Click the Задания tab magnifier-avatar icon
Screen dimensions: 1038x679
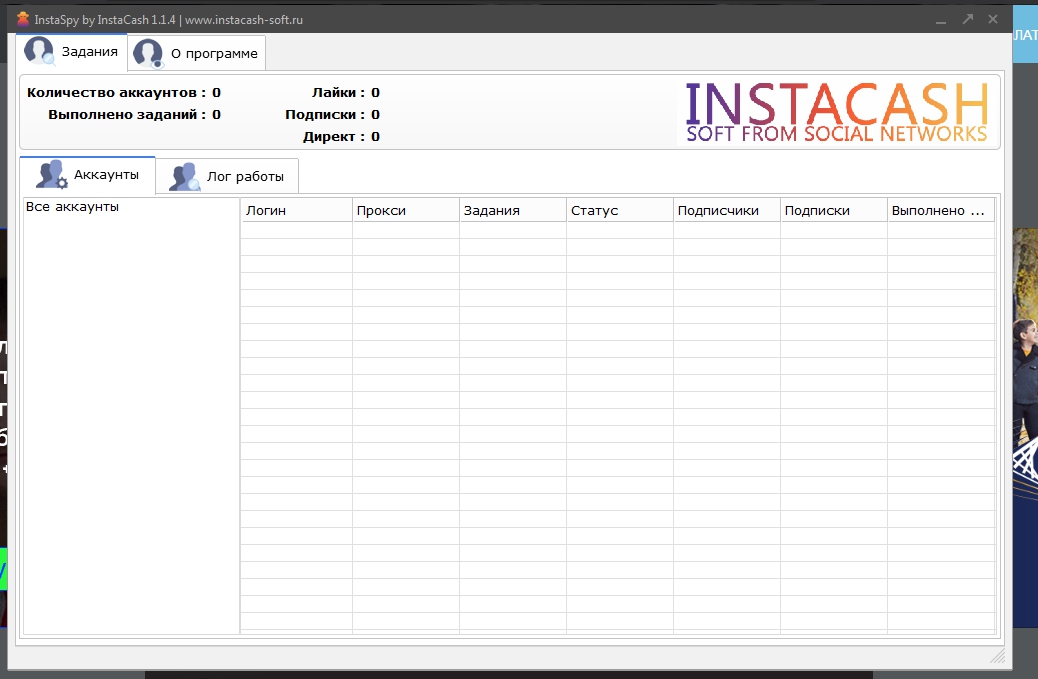click(x=39, y=52)
